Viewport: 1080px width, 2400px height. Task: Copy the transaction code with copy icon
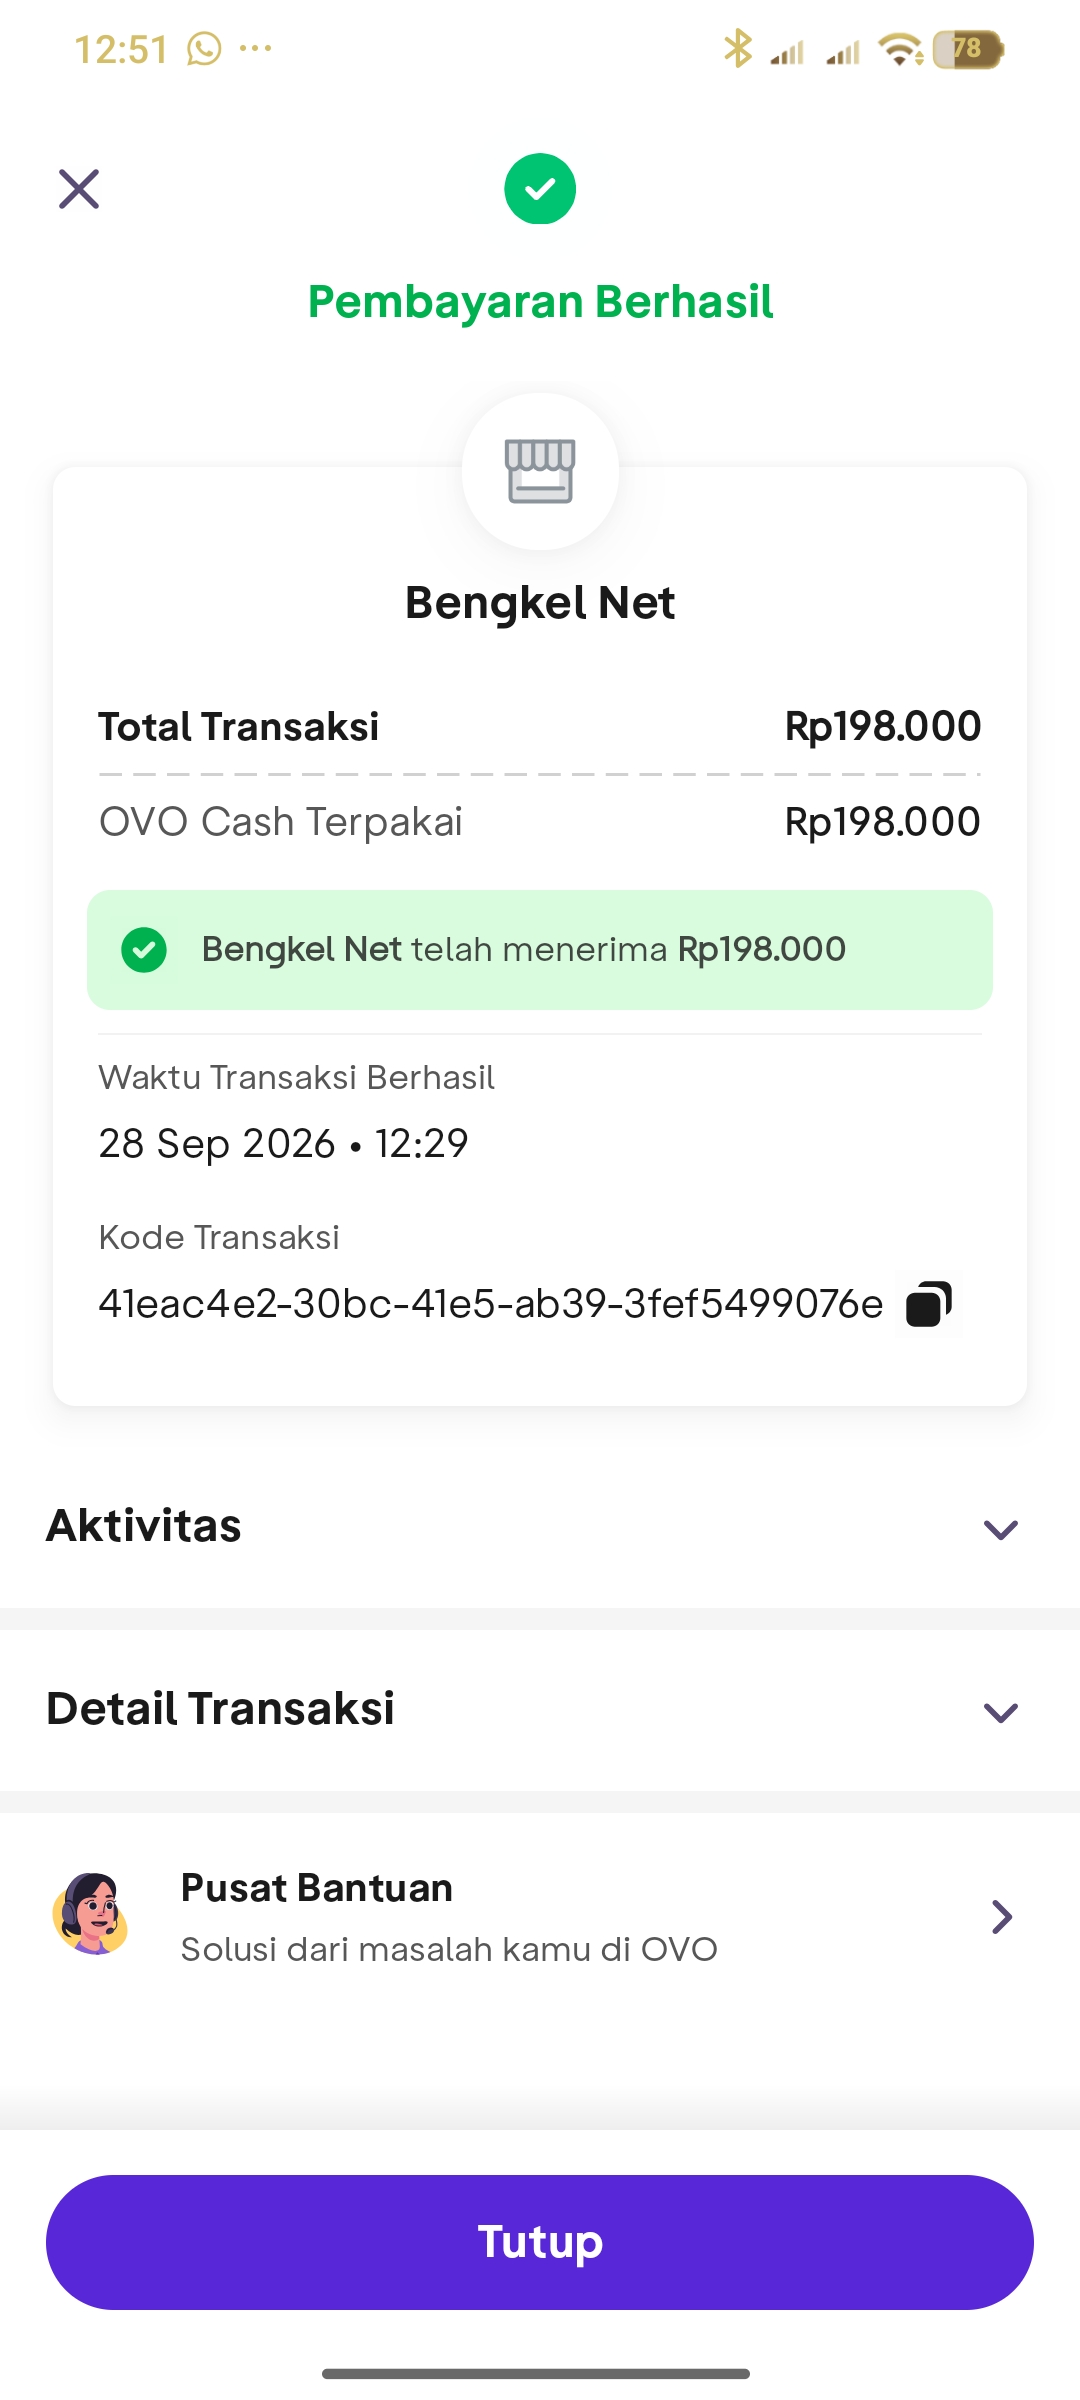(x=928, y=1304)
